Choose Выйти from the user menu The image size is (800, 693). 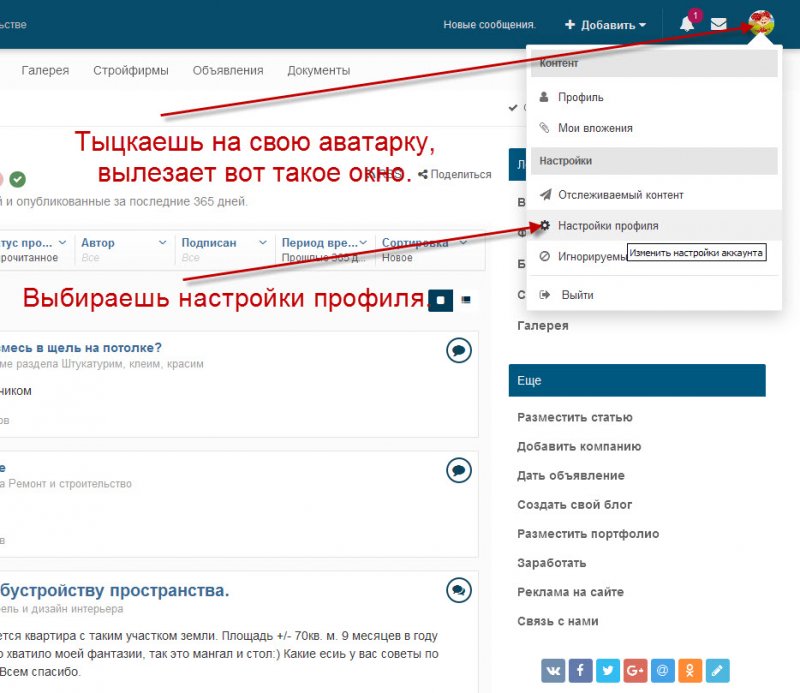point(577,295)
